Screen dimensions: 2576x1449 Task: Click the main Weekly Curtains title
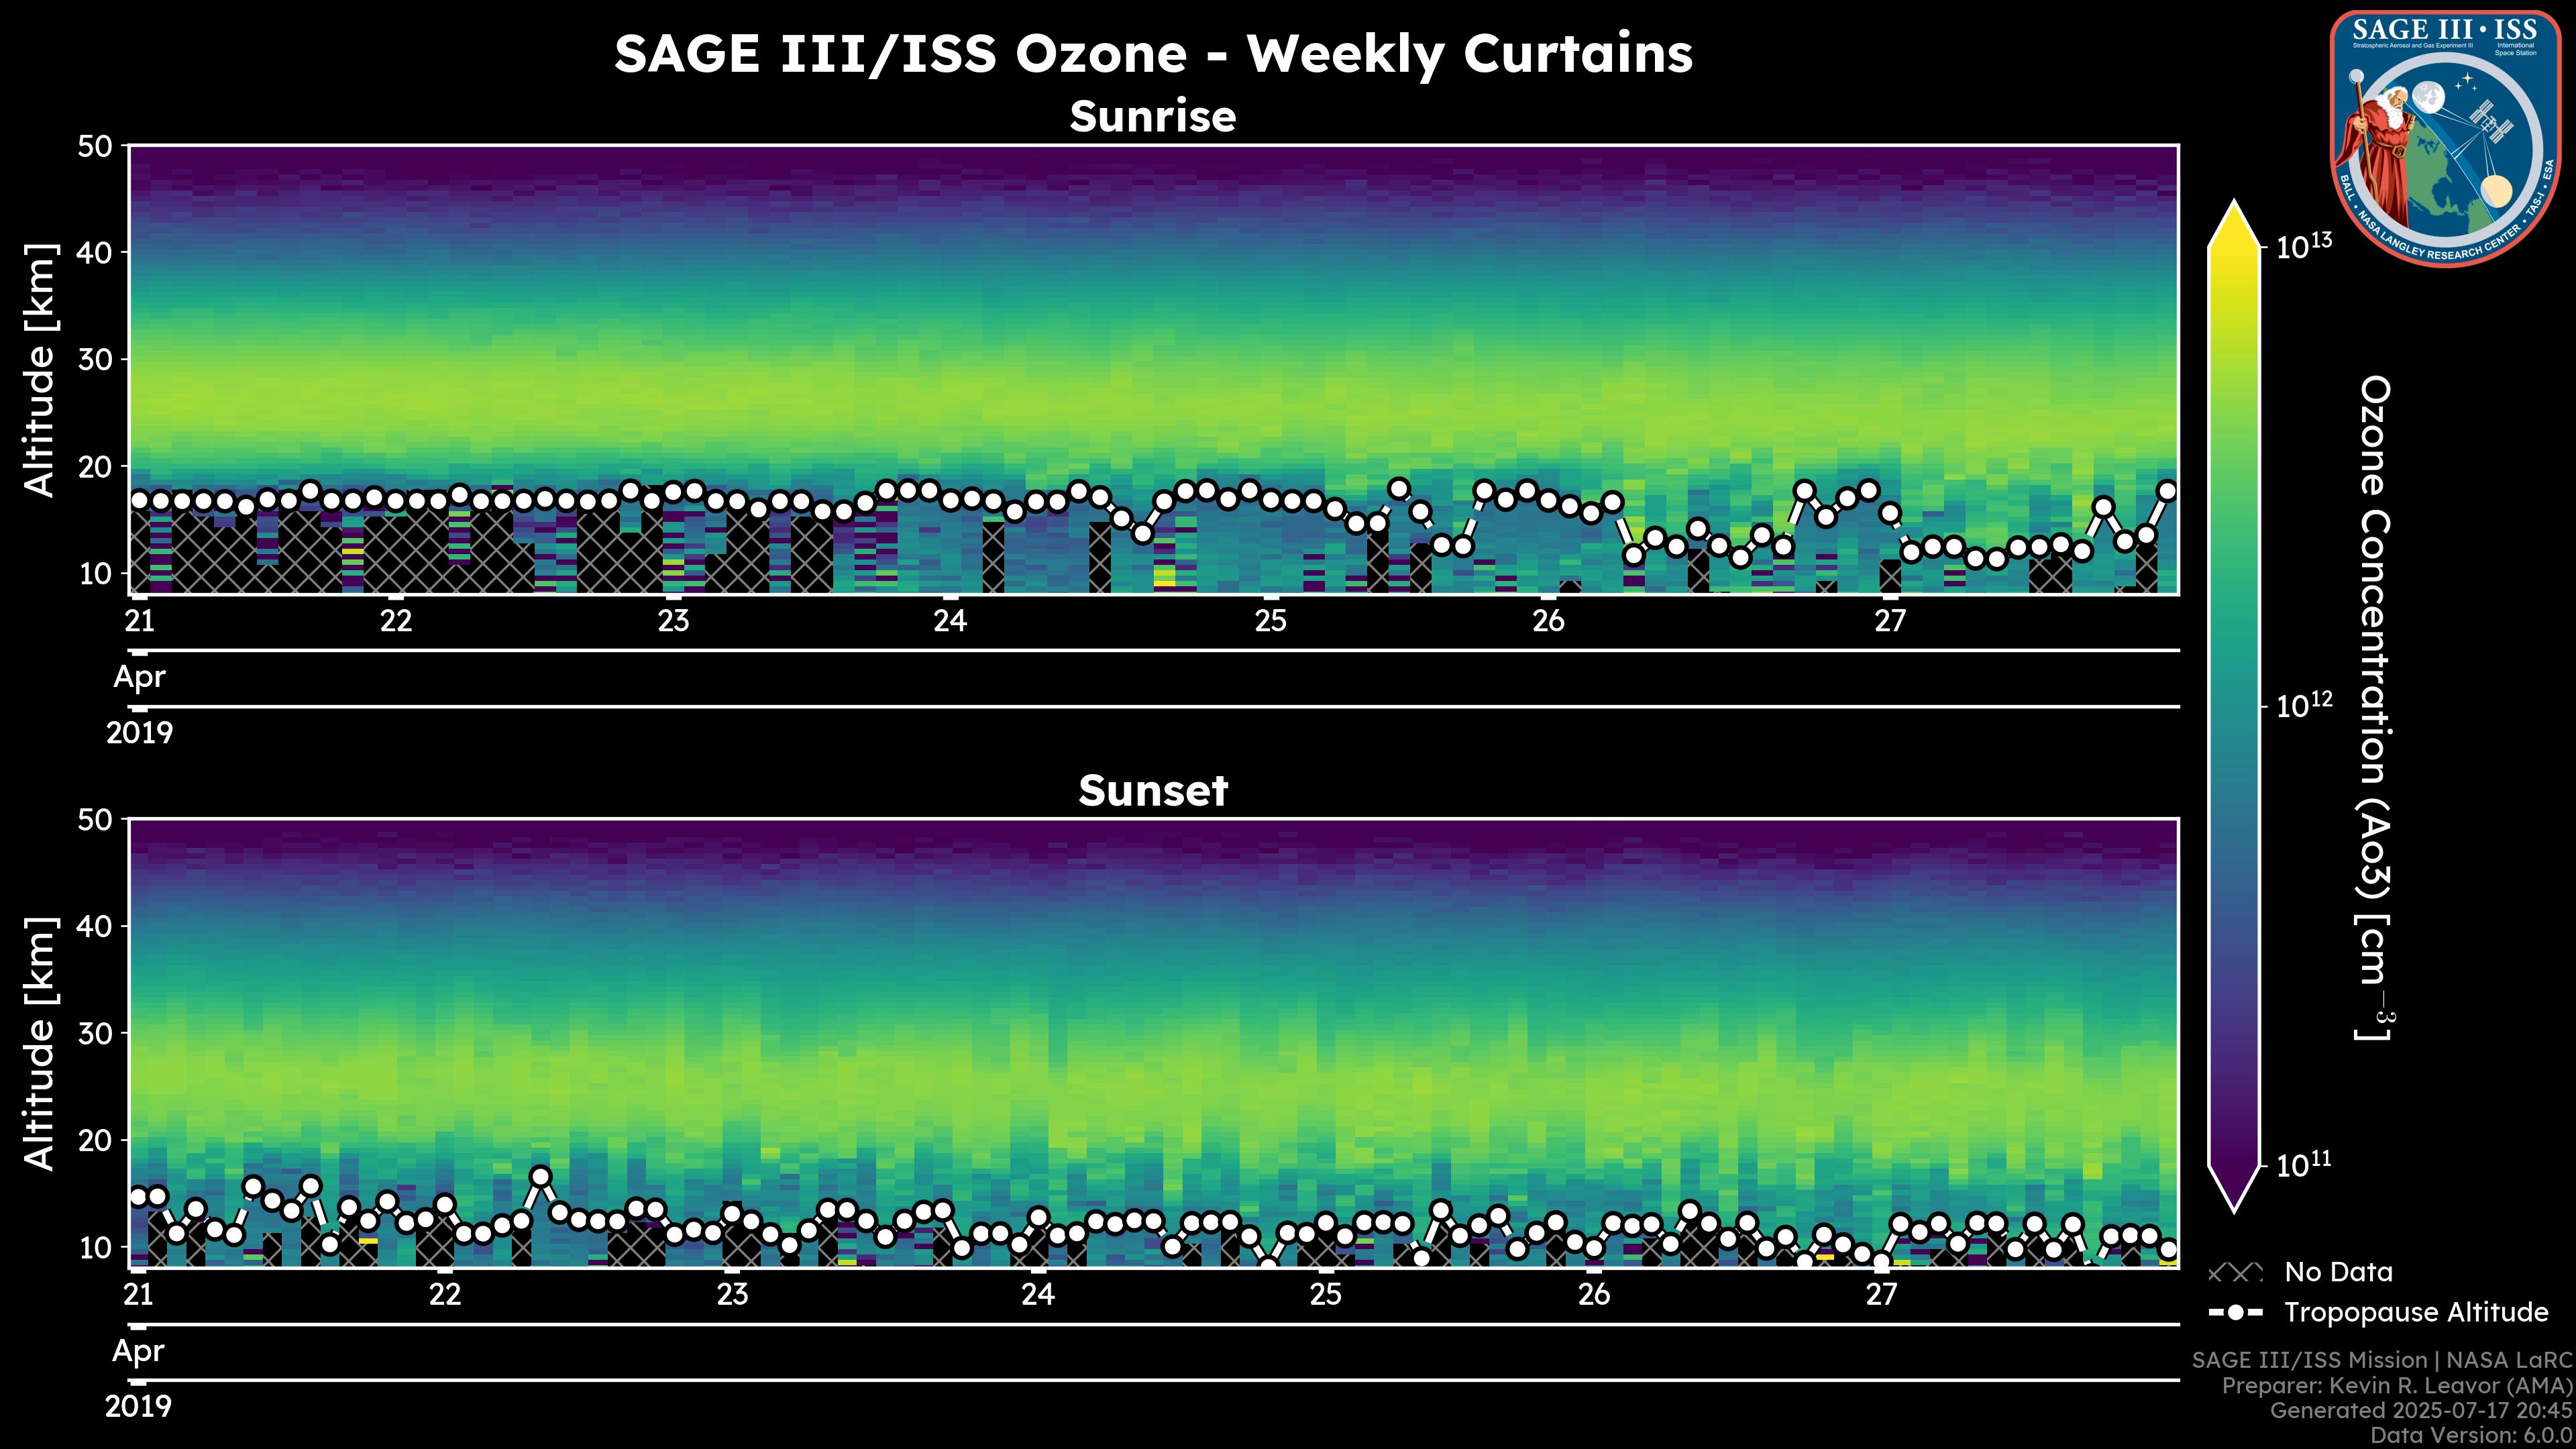tap(1153, 54)
